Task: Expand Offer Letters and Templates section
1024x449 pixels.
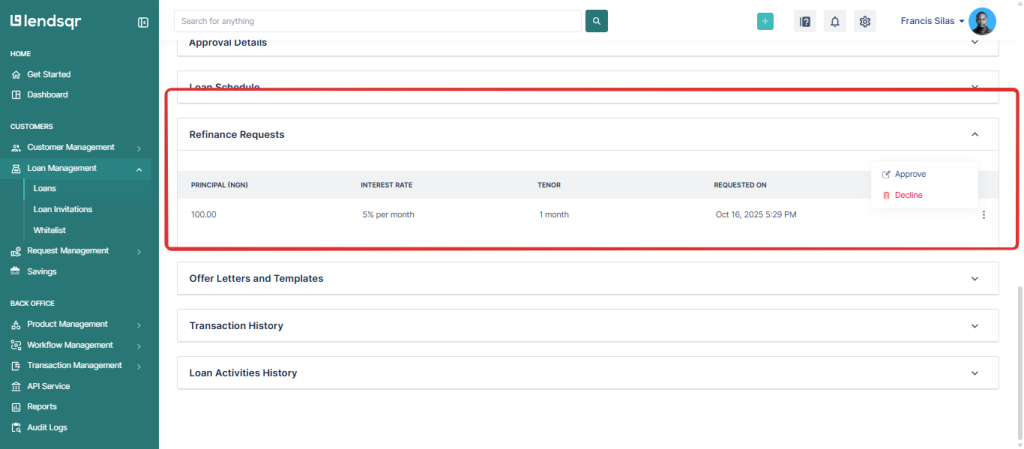Action: click(975, 278)
